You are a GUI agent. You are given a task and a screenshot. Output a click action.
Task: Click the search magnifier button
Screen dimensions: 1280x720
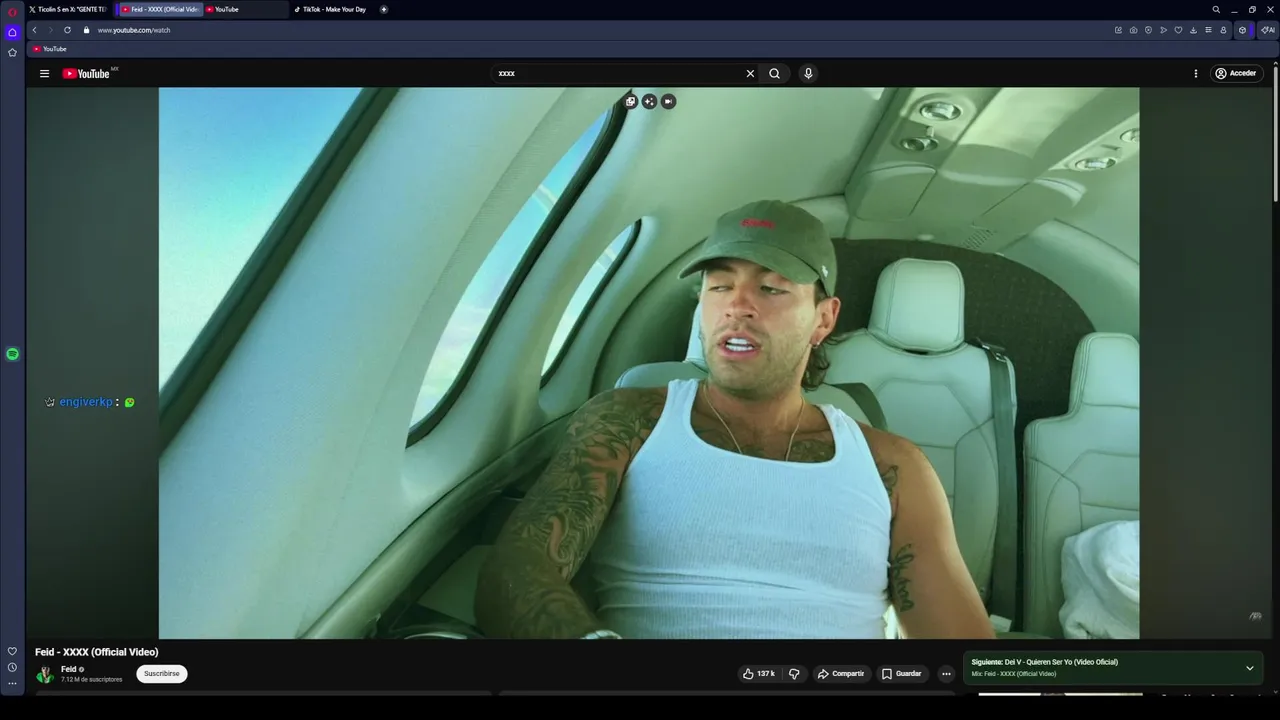(x=774, y=73)
